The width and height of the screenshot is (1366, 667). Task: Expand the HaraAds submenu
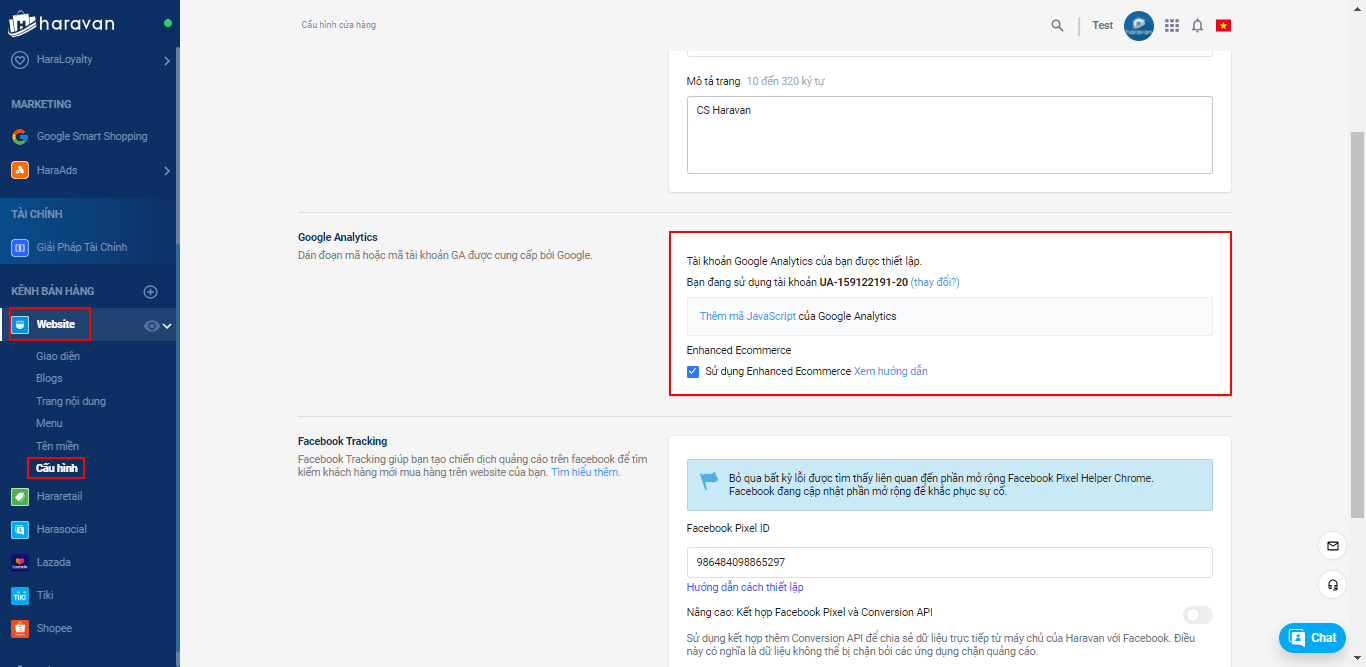click(x=166, y=171)
